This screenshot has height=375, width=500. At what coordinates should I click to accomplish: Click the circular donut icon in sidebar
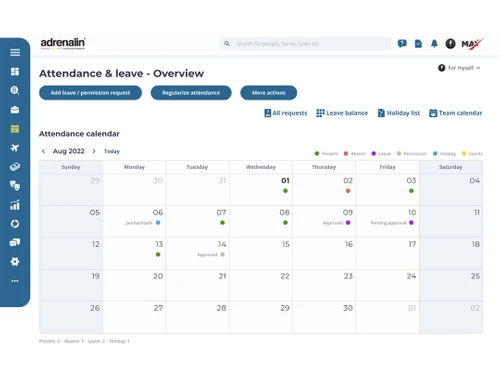pyautogui.click(x=15, y=224)
